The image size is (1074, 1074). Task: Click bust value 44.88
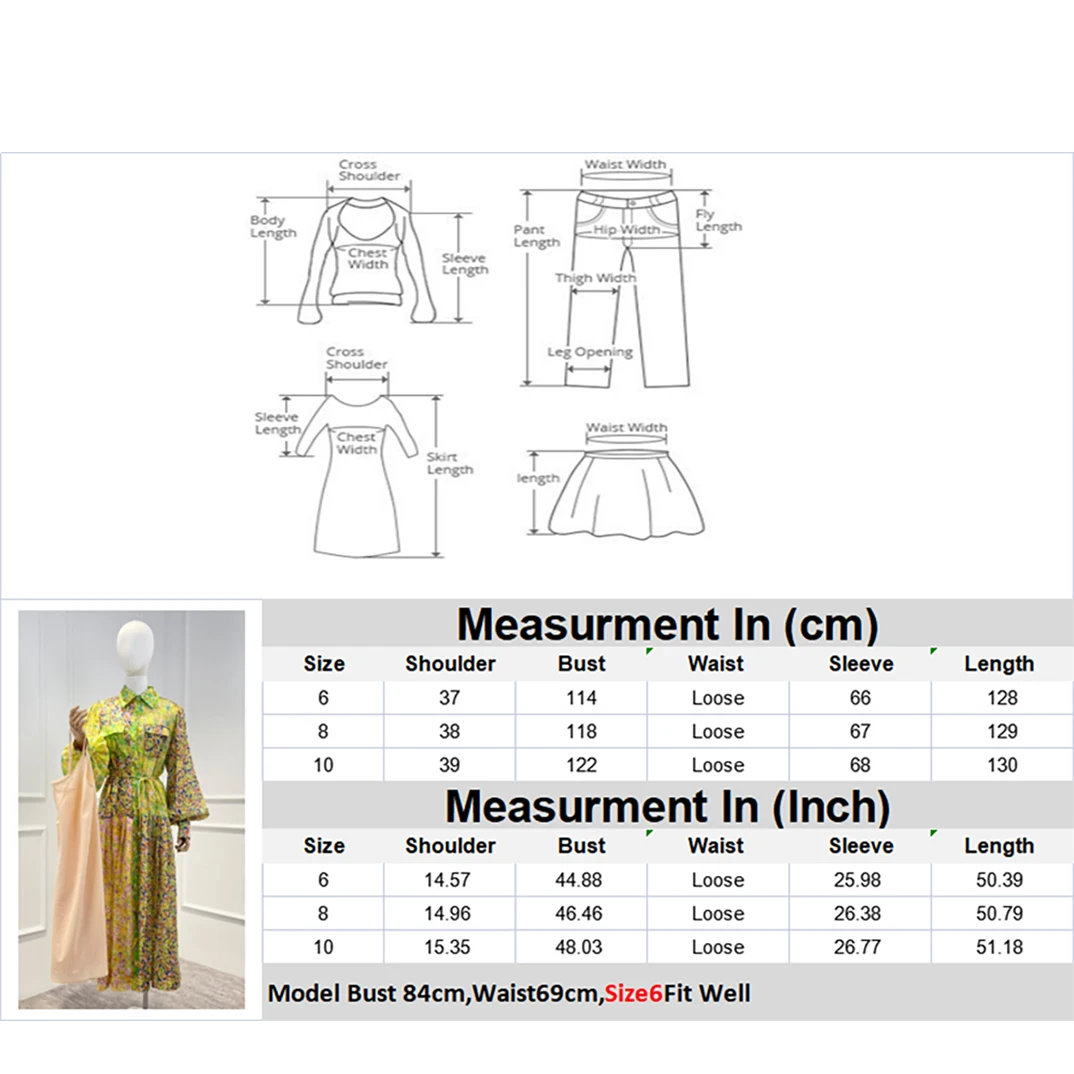[579, 880]
